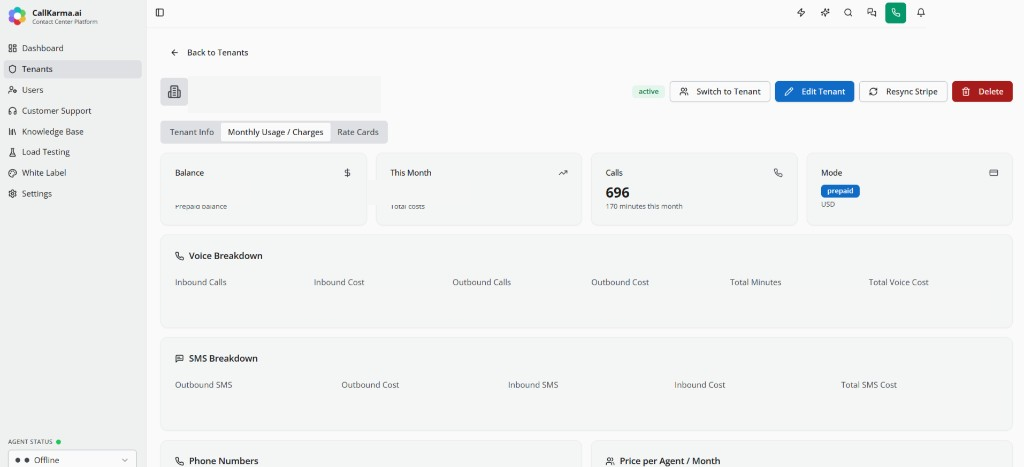Screen dimensions: 1024x467
Task: Open notifications bell icon
Action: 921,12
